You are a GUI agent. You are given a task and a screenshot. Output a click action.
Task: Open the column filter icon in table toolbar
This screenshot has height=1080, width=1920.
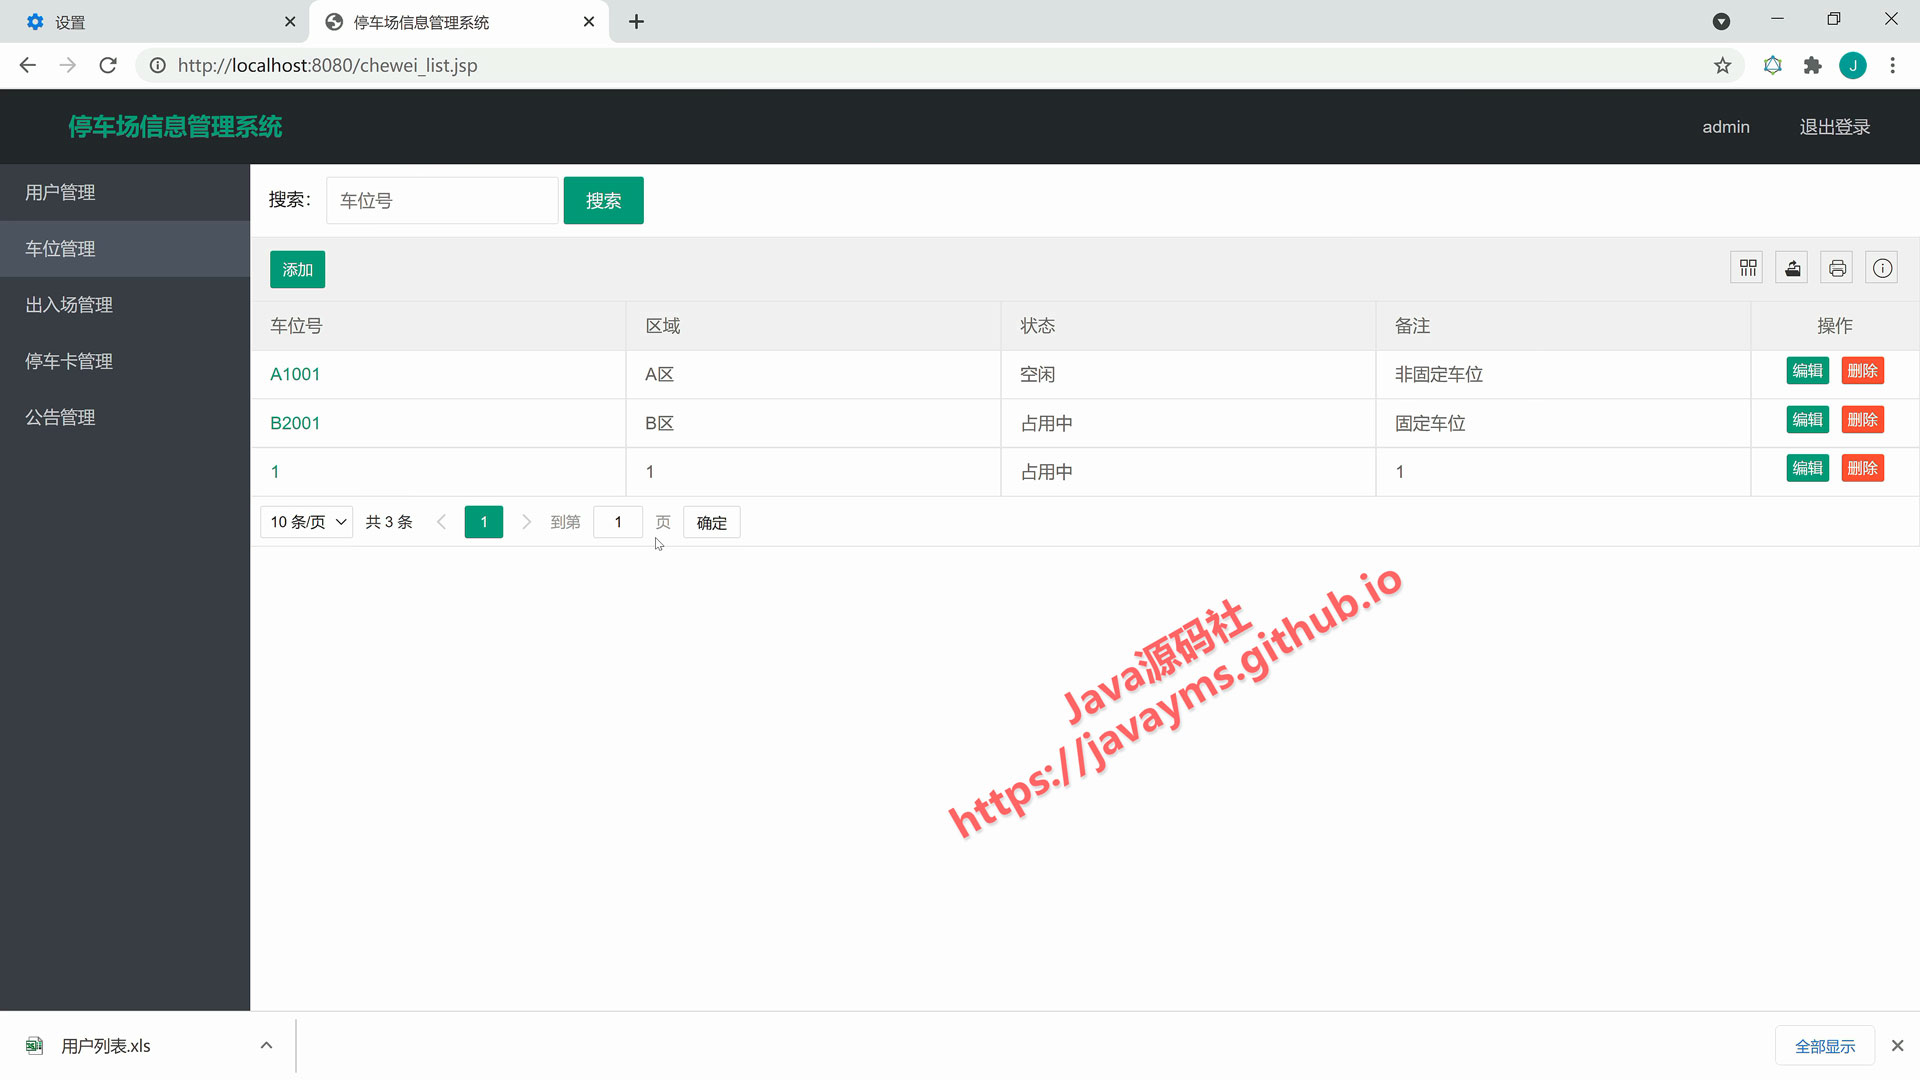[x=1747, y=268]
